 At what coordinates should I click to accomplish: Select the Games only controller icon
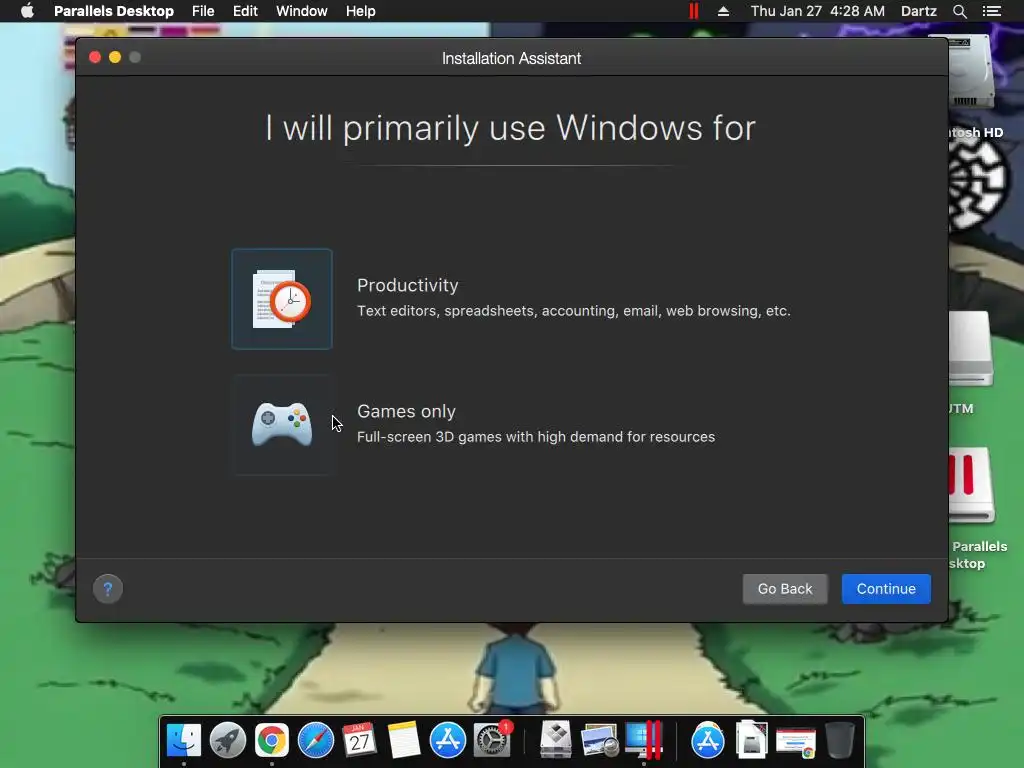click(281, 424)
